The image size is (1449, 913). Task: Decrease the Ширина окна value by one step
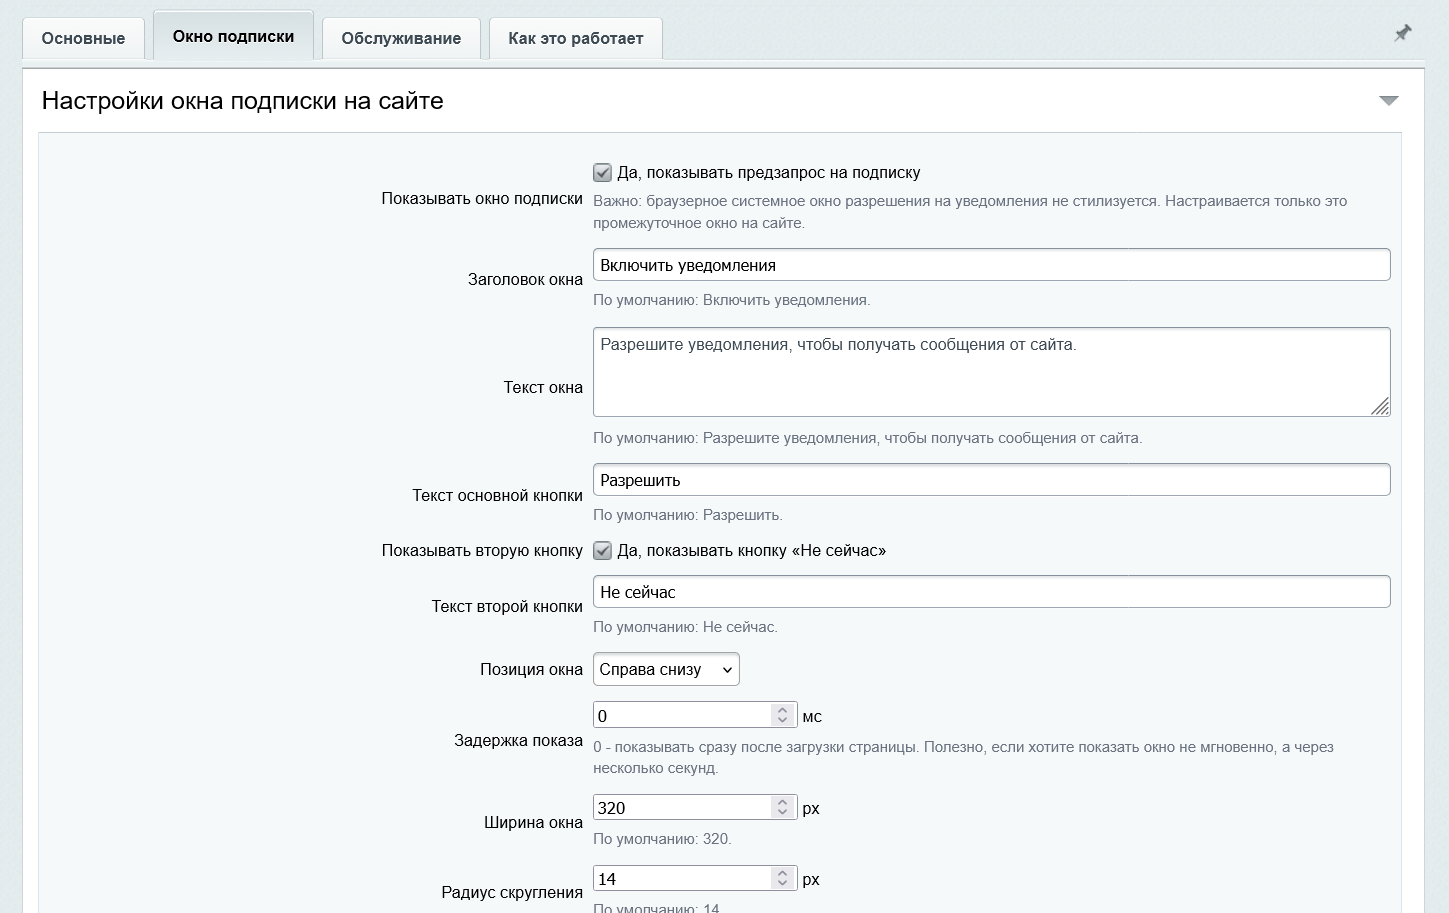click(783, 813)
